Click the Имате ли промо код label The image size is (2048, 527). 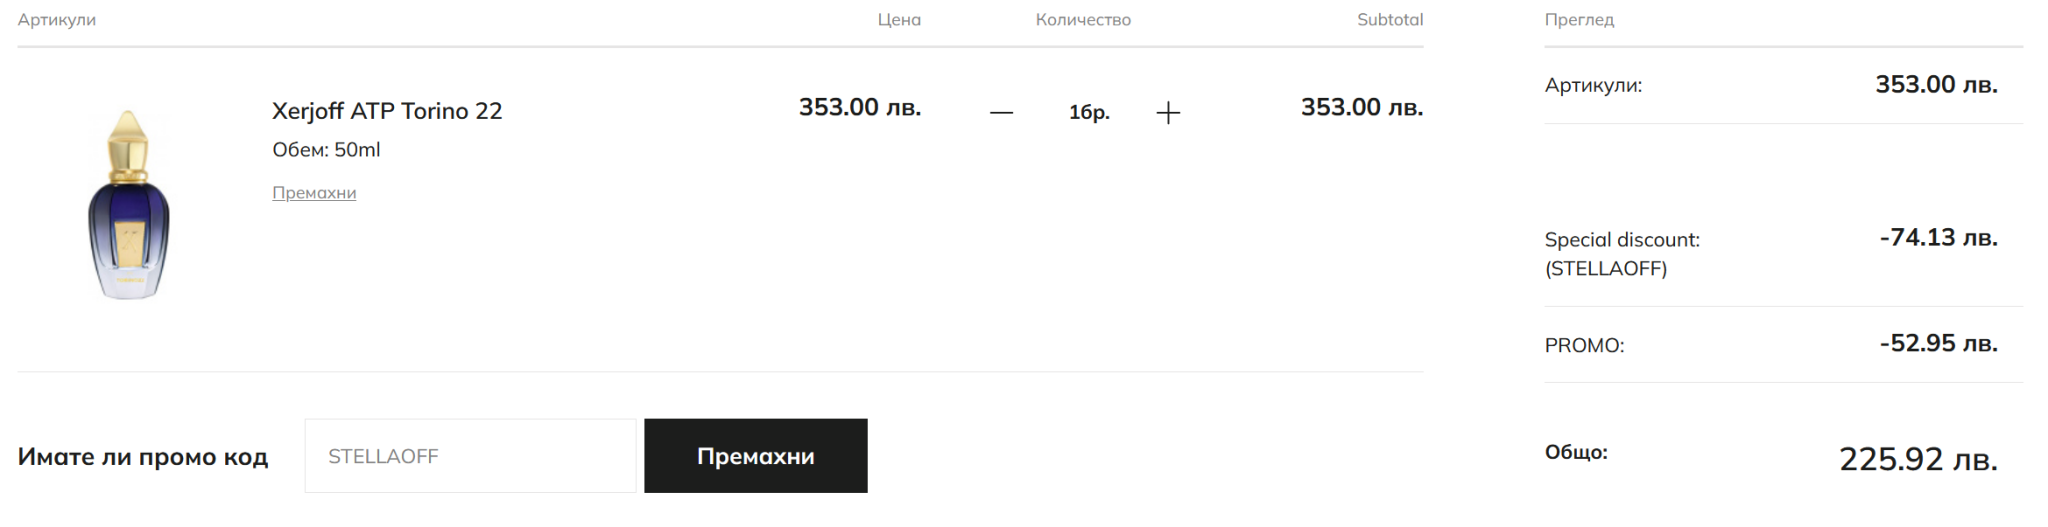(143, 457)
